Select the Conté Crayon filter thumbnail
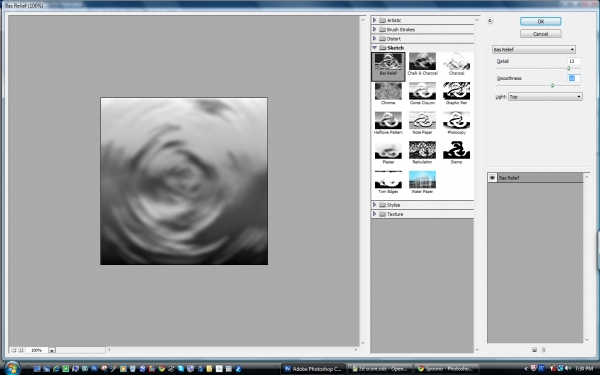 [422, 91]
